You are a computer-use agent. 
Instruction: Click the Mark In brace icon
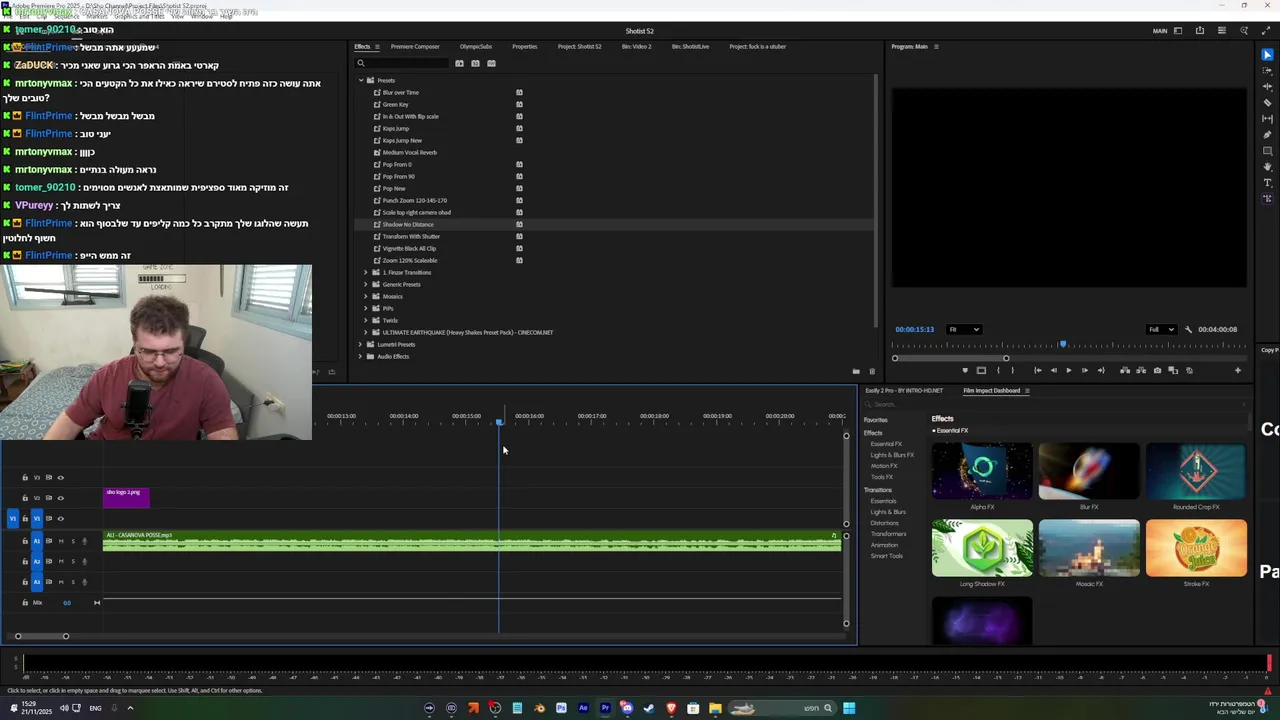[998, 370]
